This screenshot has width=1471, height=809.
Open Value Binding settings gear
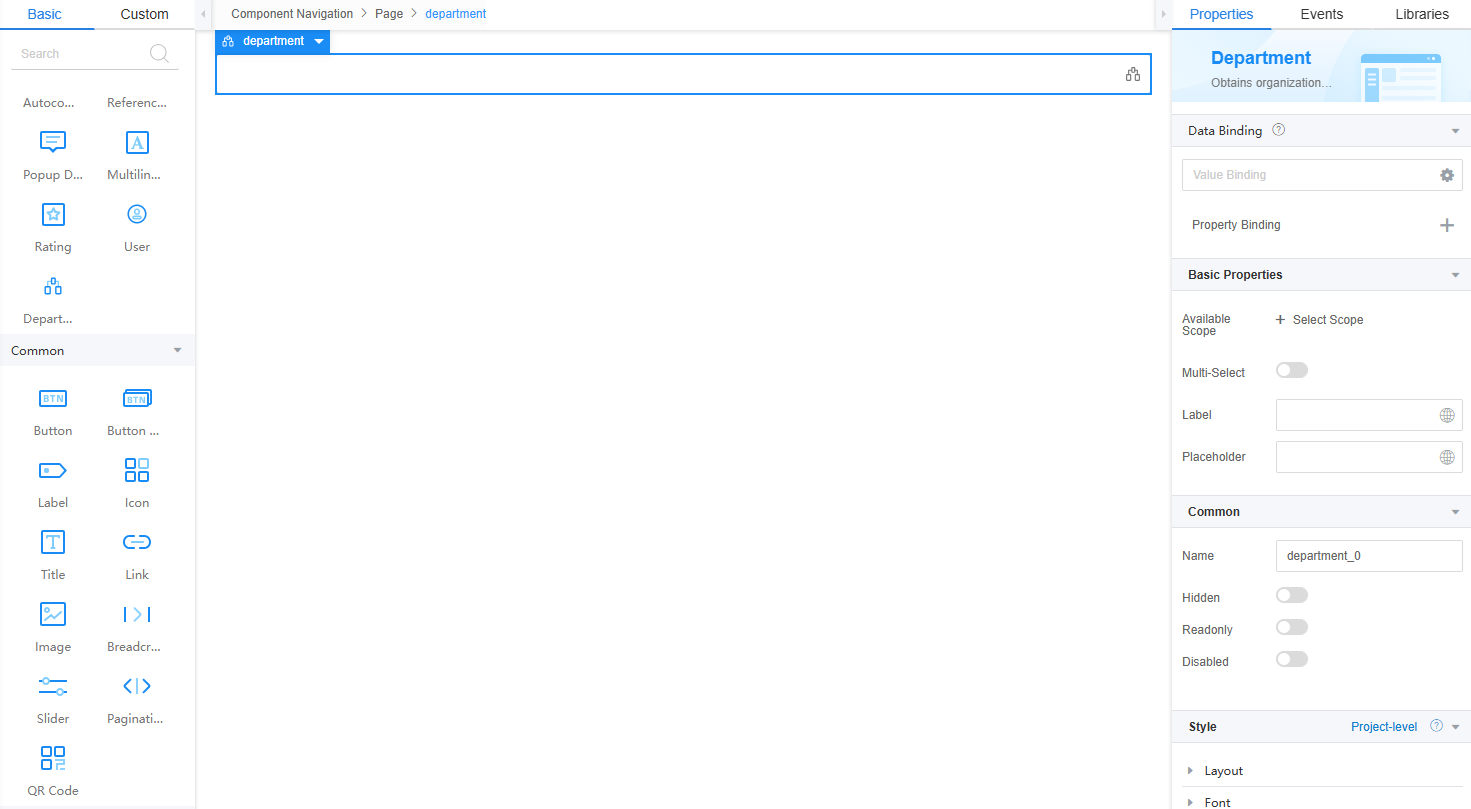pyautogui.click(x=1447, y=175)
